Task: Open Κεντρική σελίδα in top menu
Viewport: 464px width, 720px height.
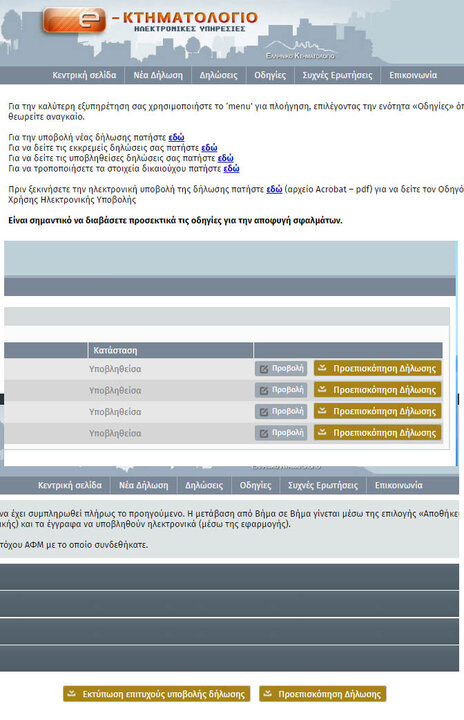Action: (84, 75)
